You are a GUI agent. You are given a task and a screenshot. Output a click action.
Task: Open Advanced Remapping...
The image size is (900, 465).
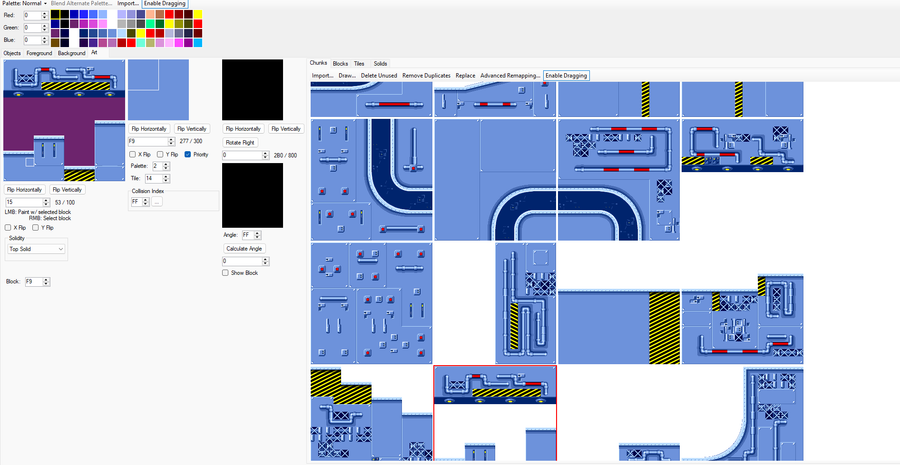(510, 75)
